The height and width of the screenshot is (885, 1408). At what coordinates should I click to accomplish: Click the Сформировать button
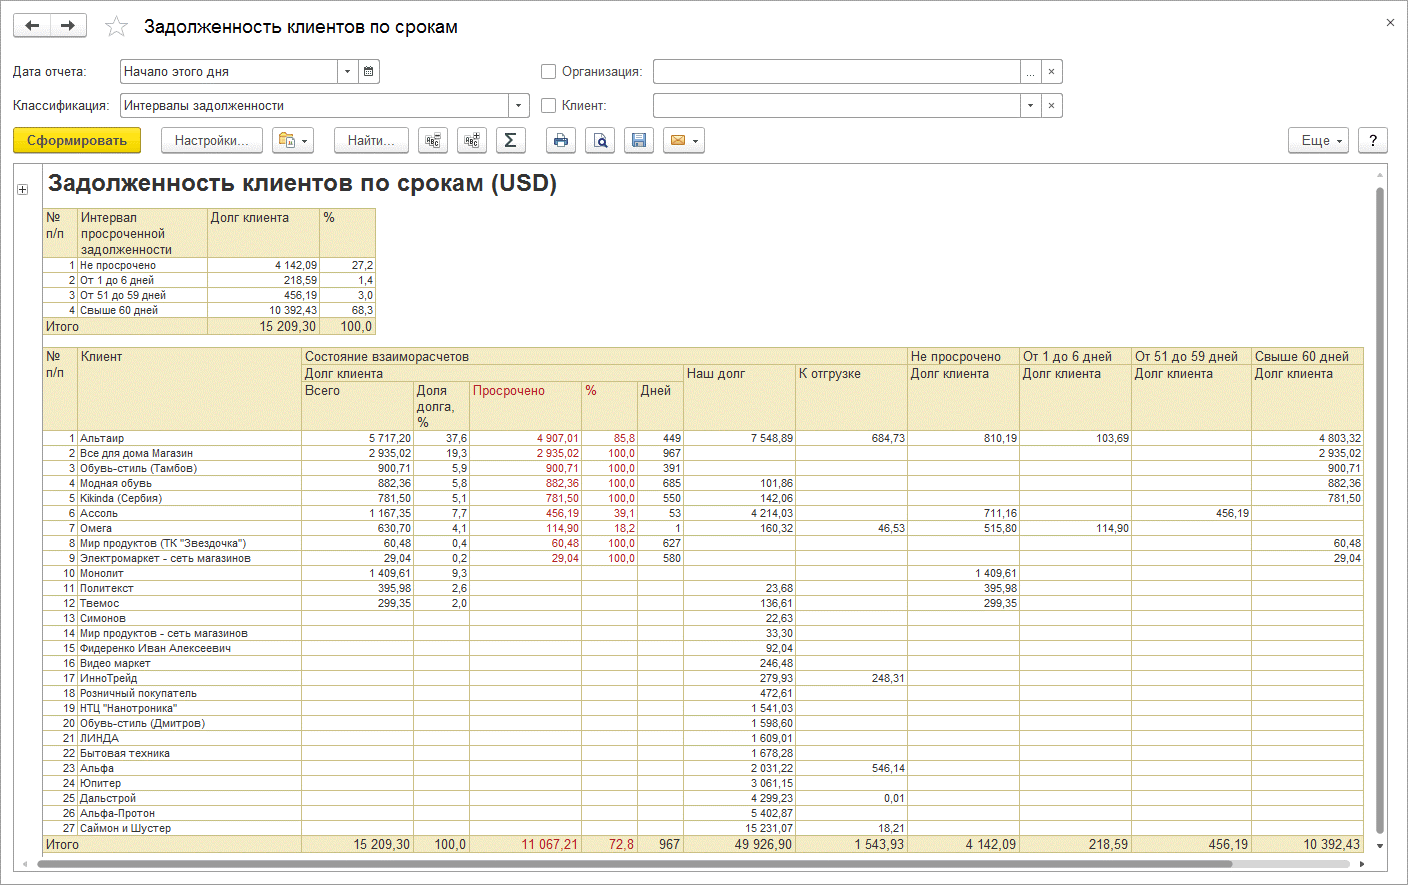(77, 141)
